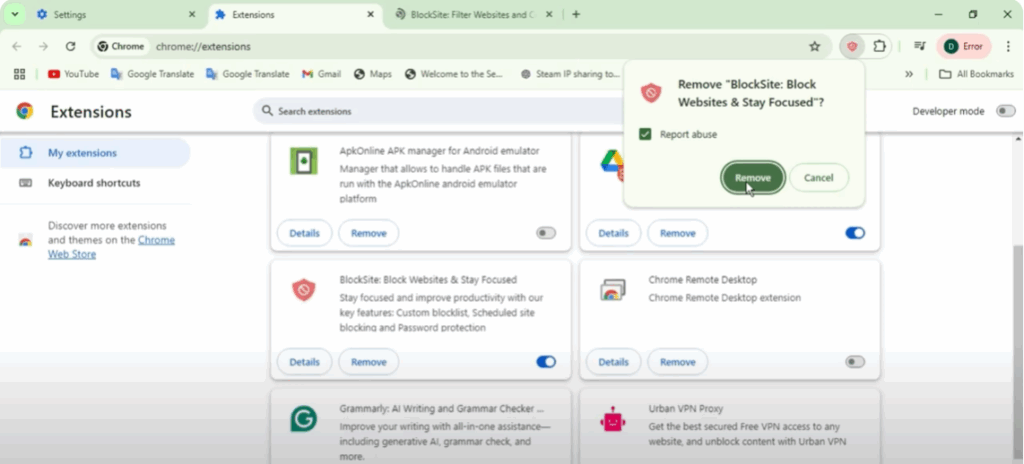Screen dimensions: 1024x464
Task: Select the Extensions browser tab
Action: point(295,14)
